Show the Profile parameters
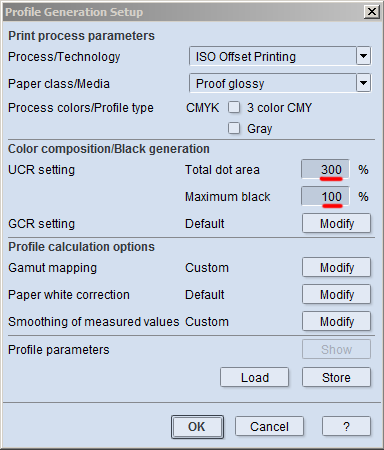Viewport: 384px width, 450px height. (x=336, y=349)
